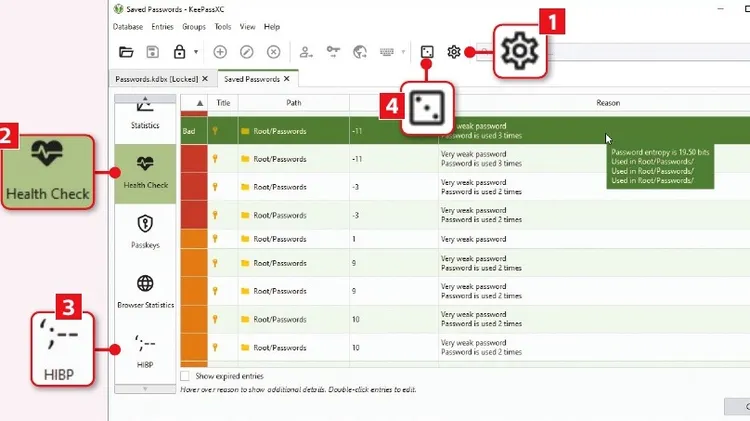Click the key icon in the score 1 row
750x421 pixels.
pyautogui.click(x=215, y=239)
